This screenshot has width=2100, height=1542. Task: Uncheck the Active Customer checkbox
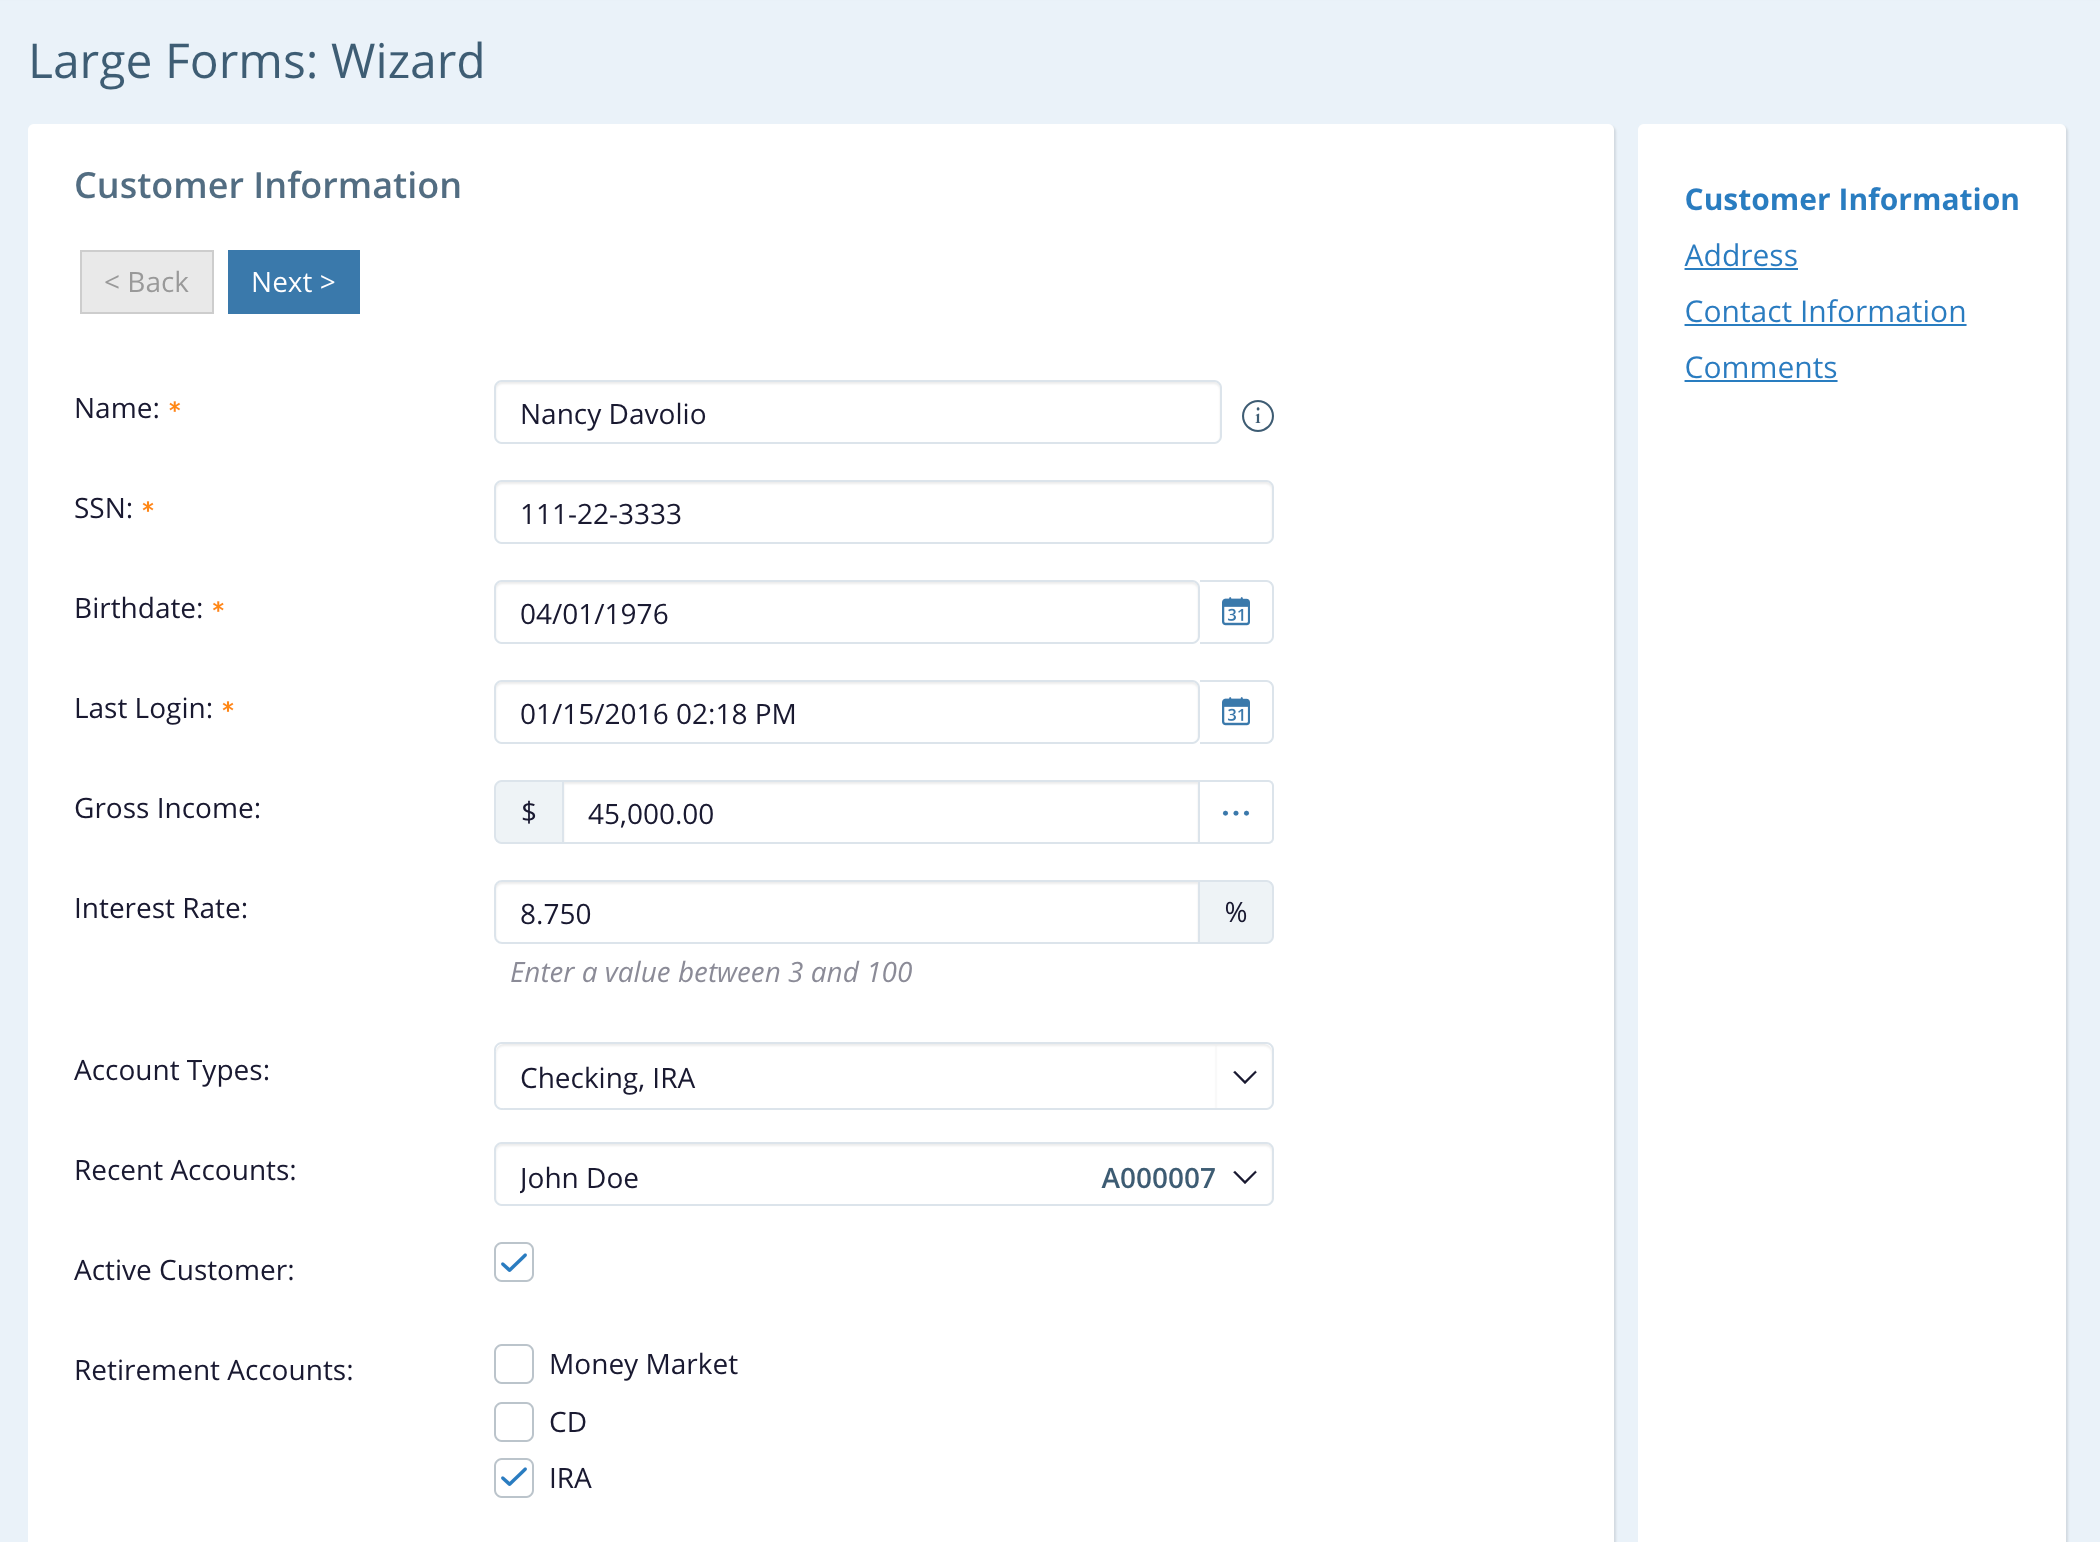coord(514,1262)
